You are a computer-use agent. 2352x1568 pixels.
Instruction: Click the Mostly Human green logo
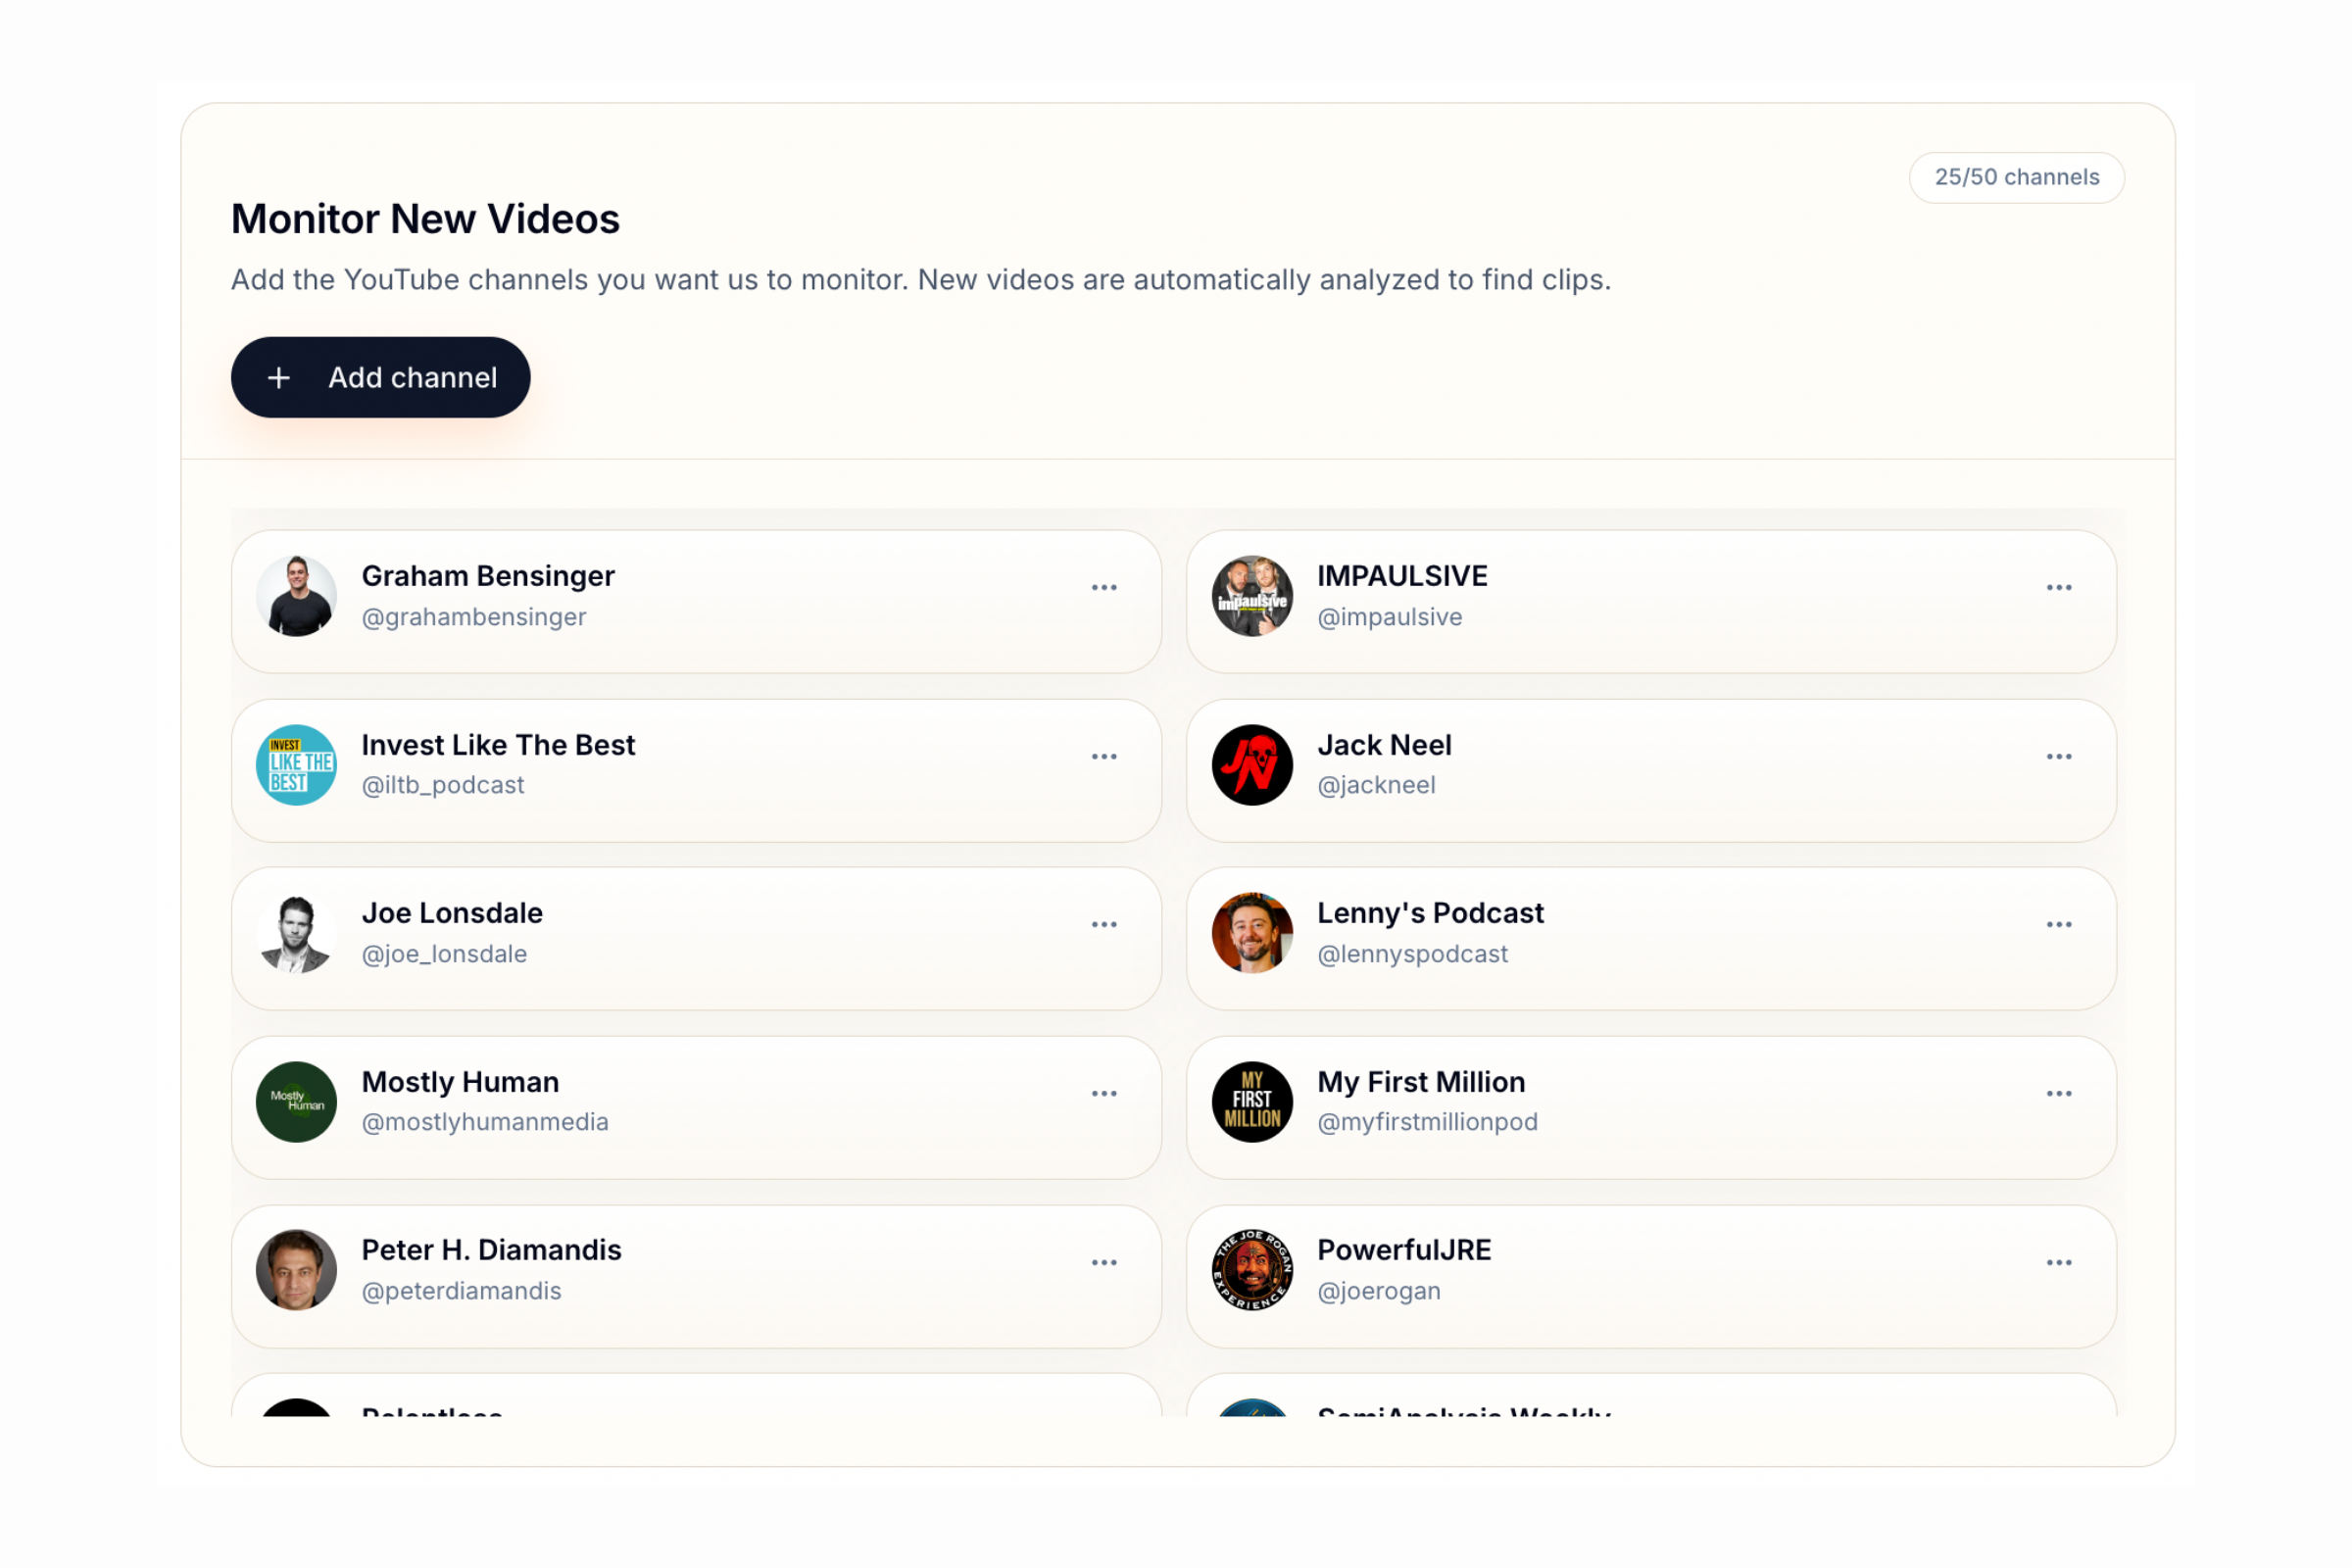[x=296, y=1102]
